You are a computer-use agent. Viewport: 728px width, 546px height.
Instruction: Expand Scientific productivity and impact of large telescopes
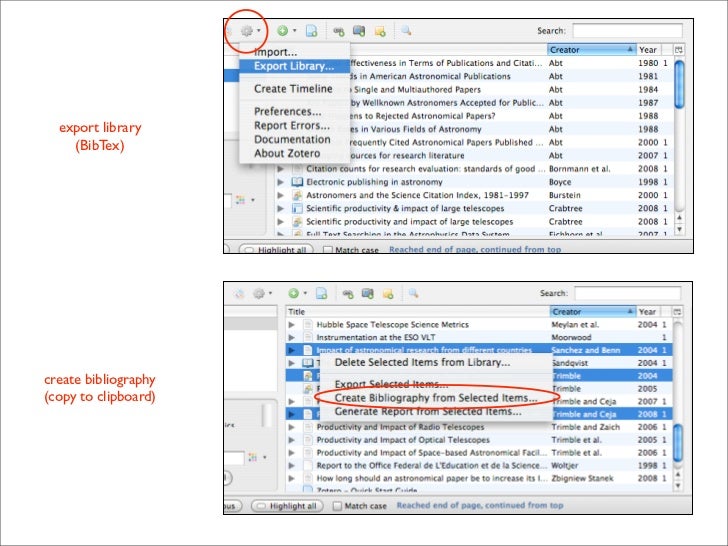(280, 222)
